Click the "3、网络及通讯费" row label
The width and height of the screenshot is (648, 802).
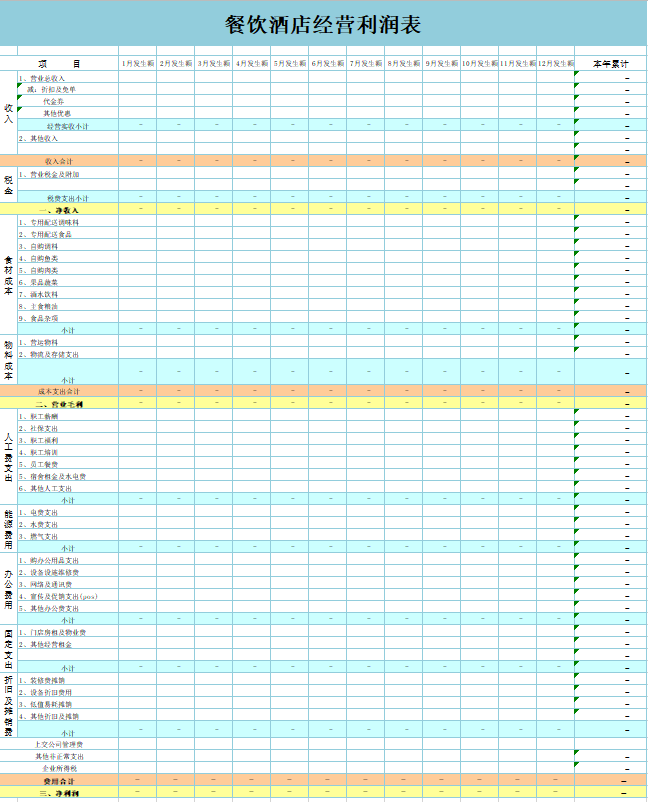[46, 585]
